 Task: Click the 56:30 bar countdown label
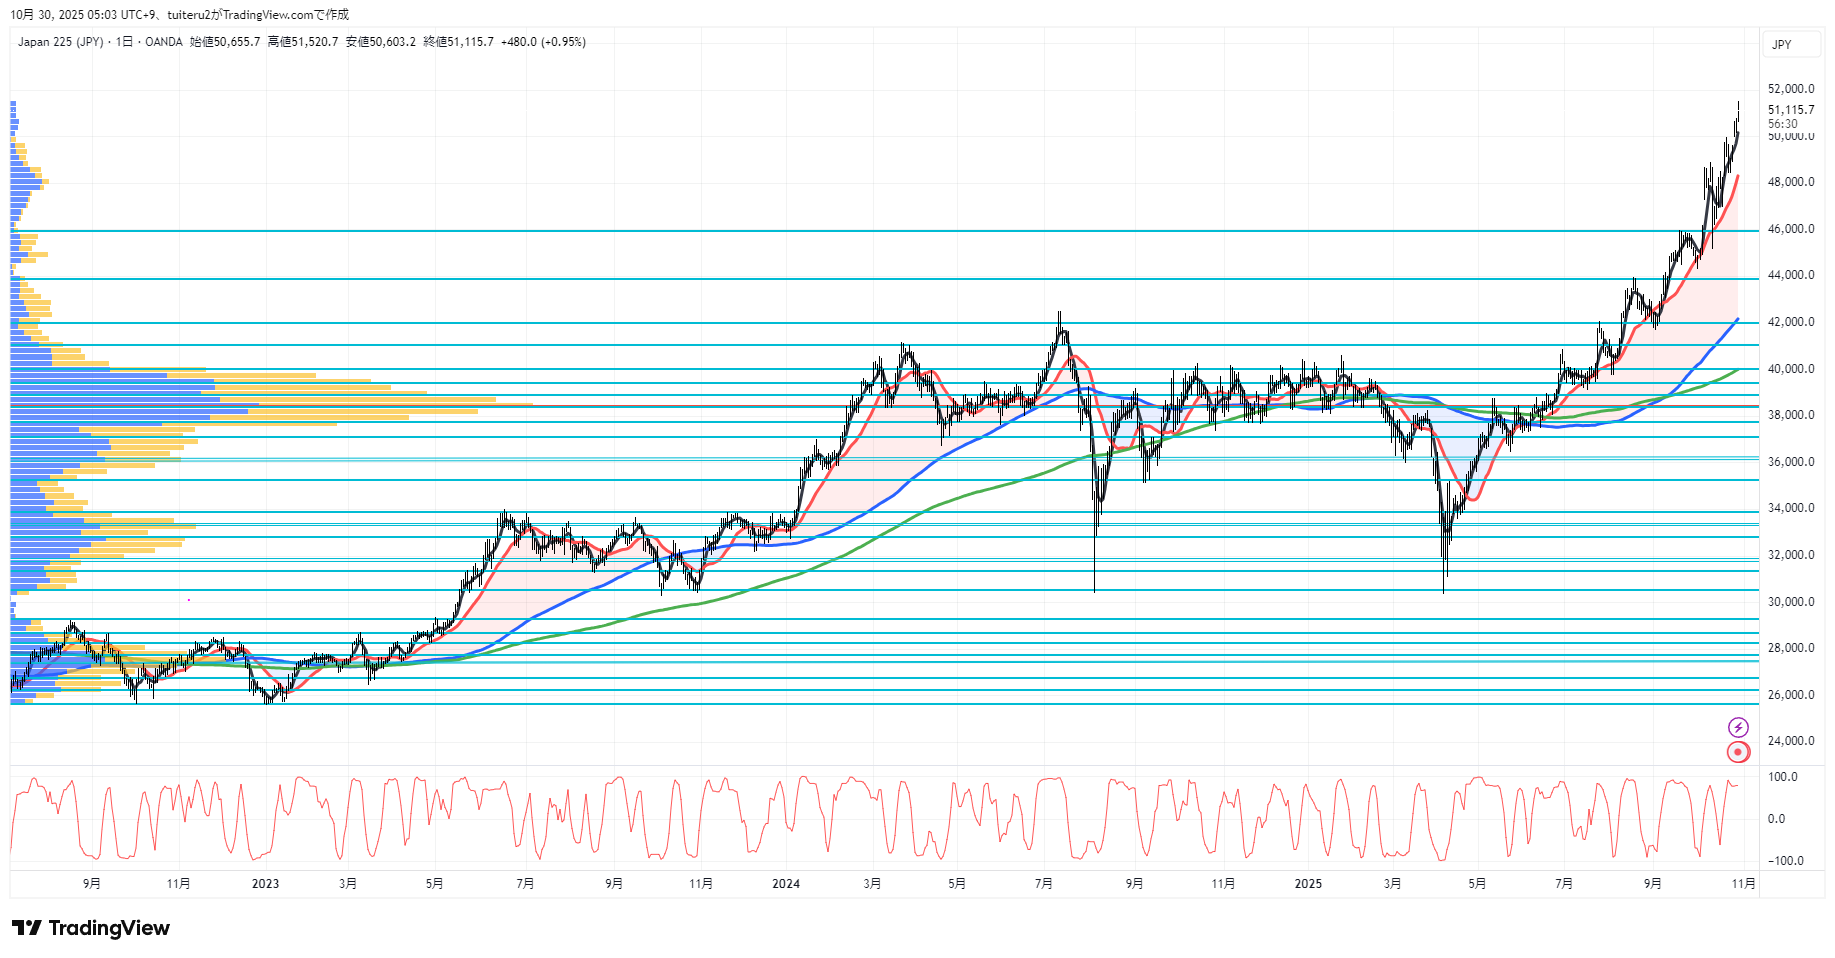click(1782, 124)
